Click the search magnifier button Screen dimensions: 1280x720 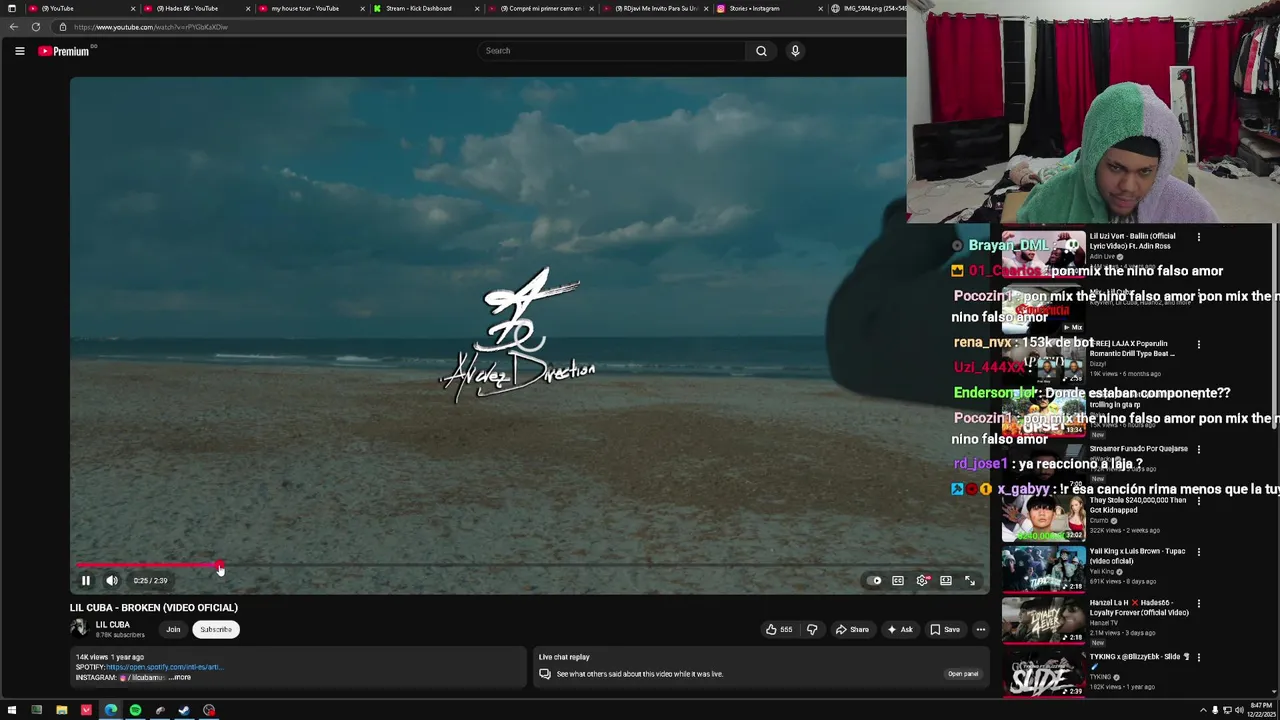click(x=761, y=51)
